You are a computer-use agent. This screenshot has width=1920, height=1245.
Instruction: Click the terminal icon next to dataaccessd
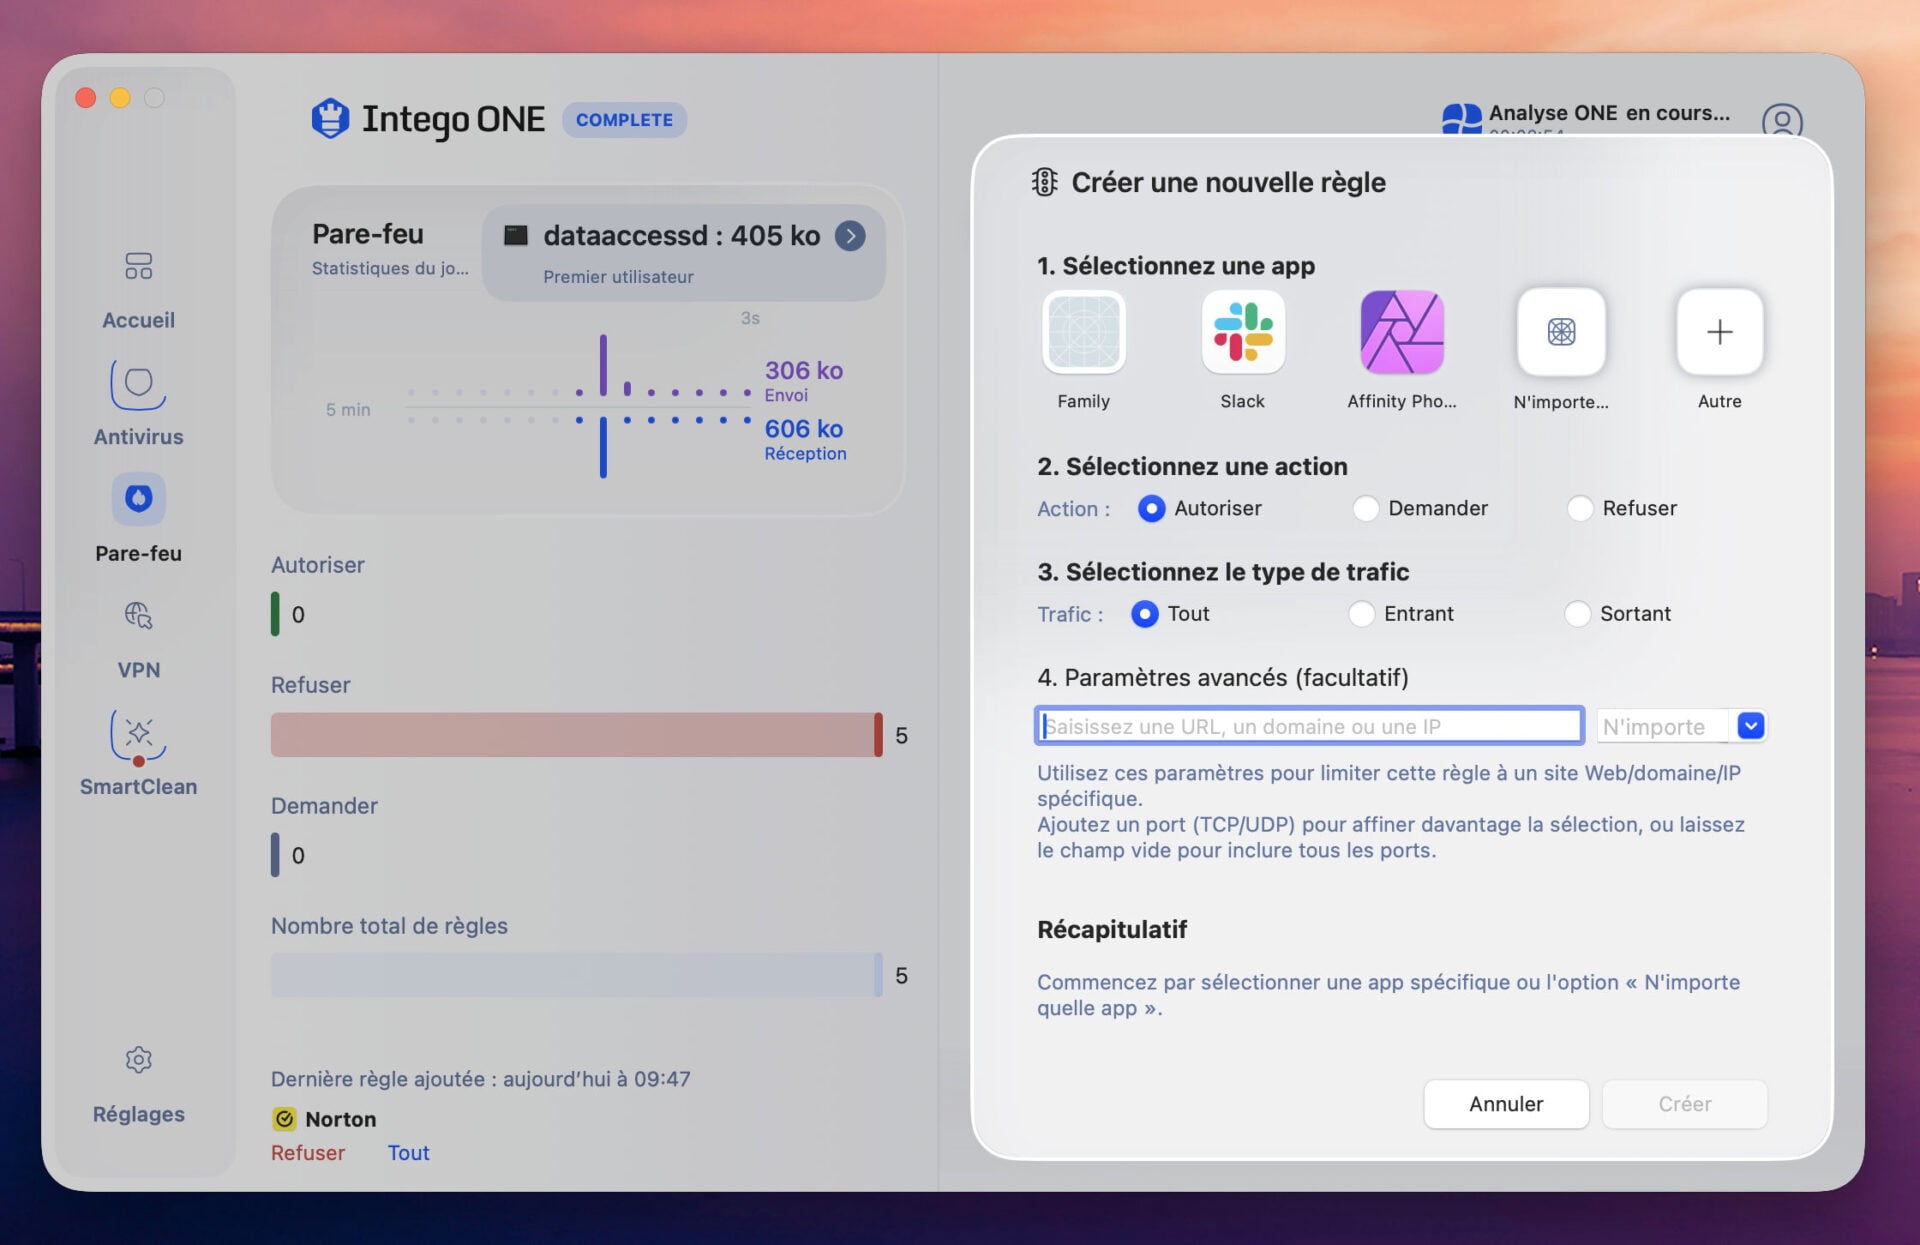tap(516, 236)
